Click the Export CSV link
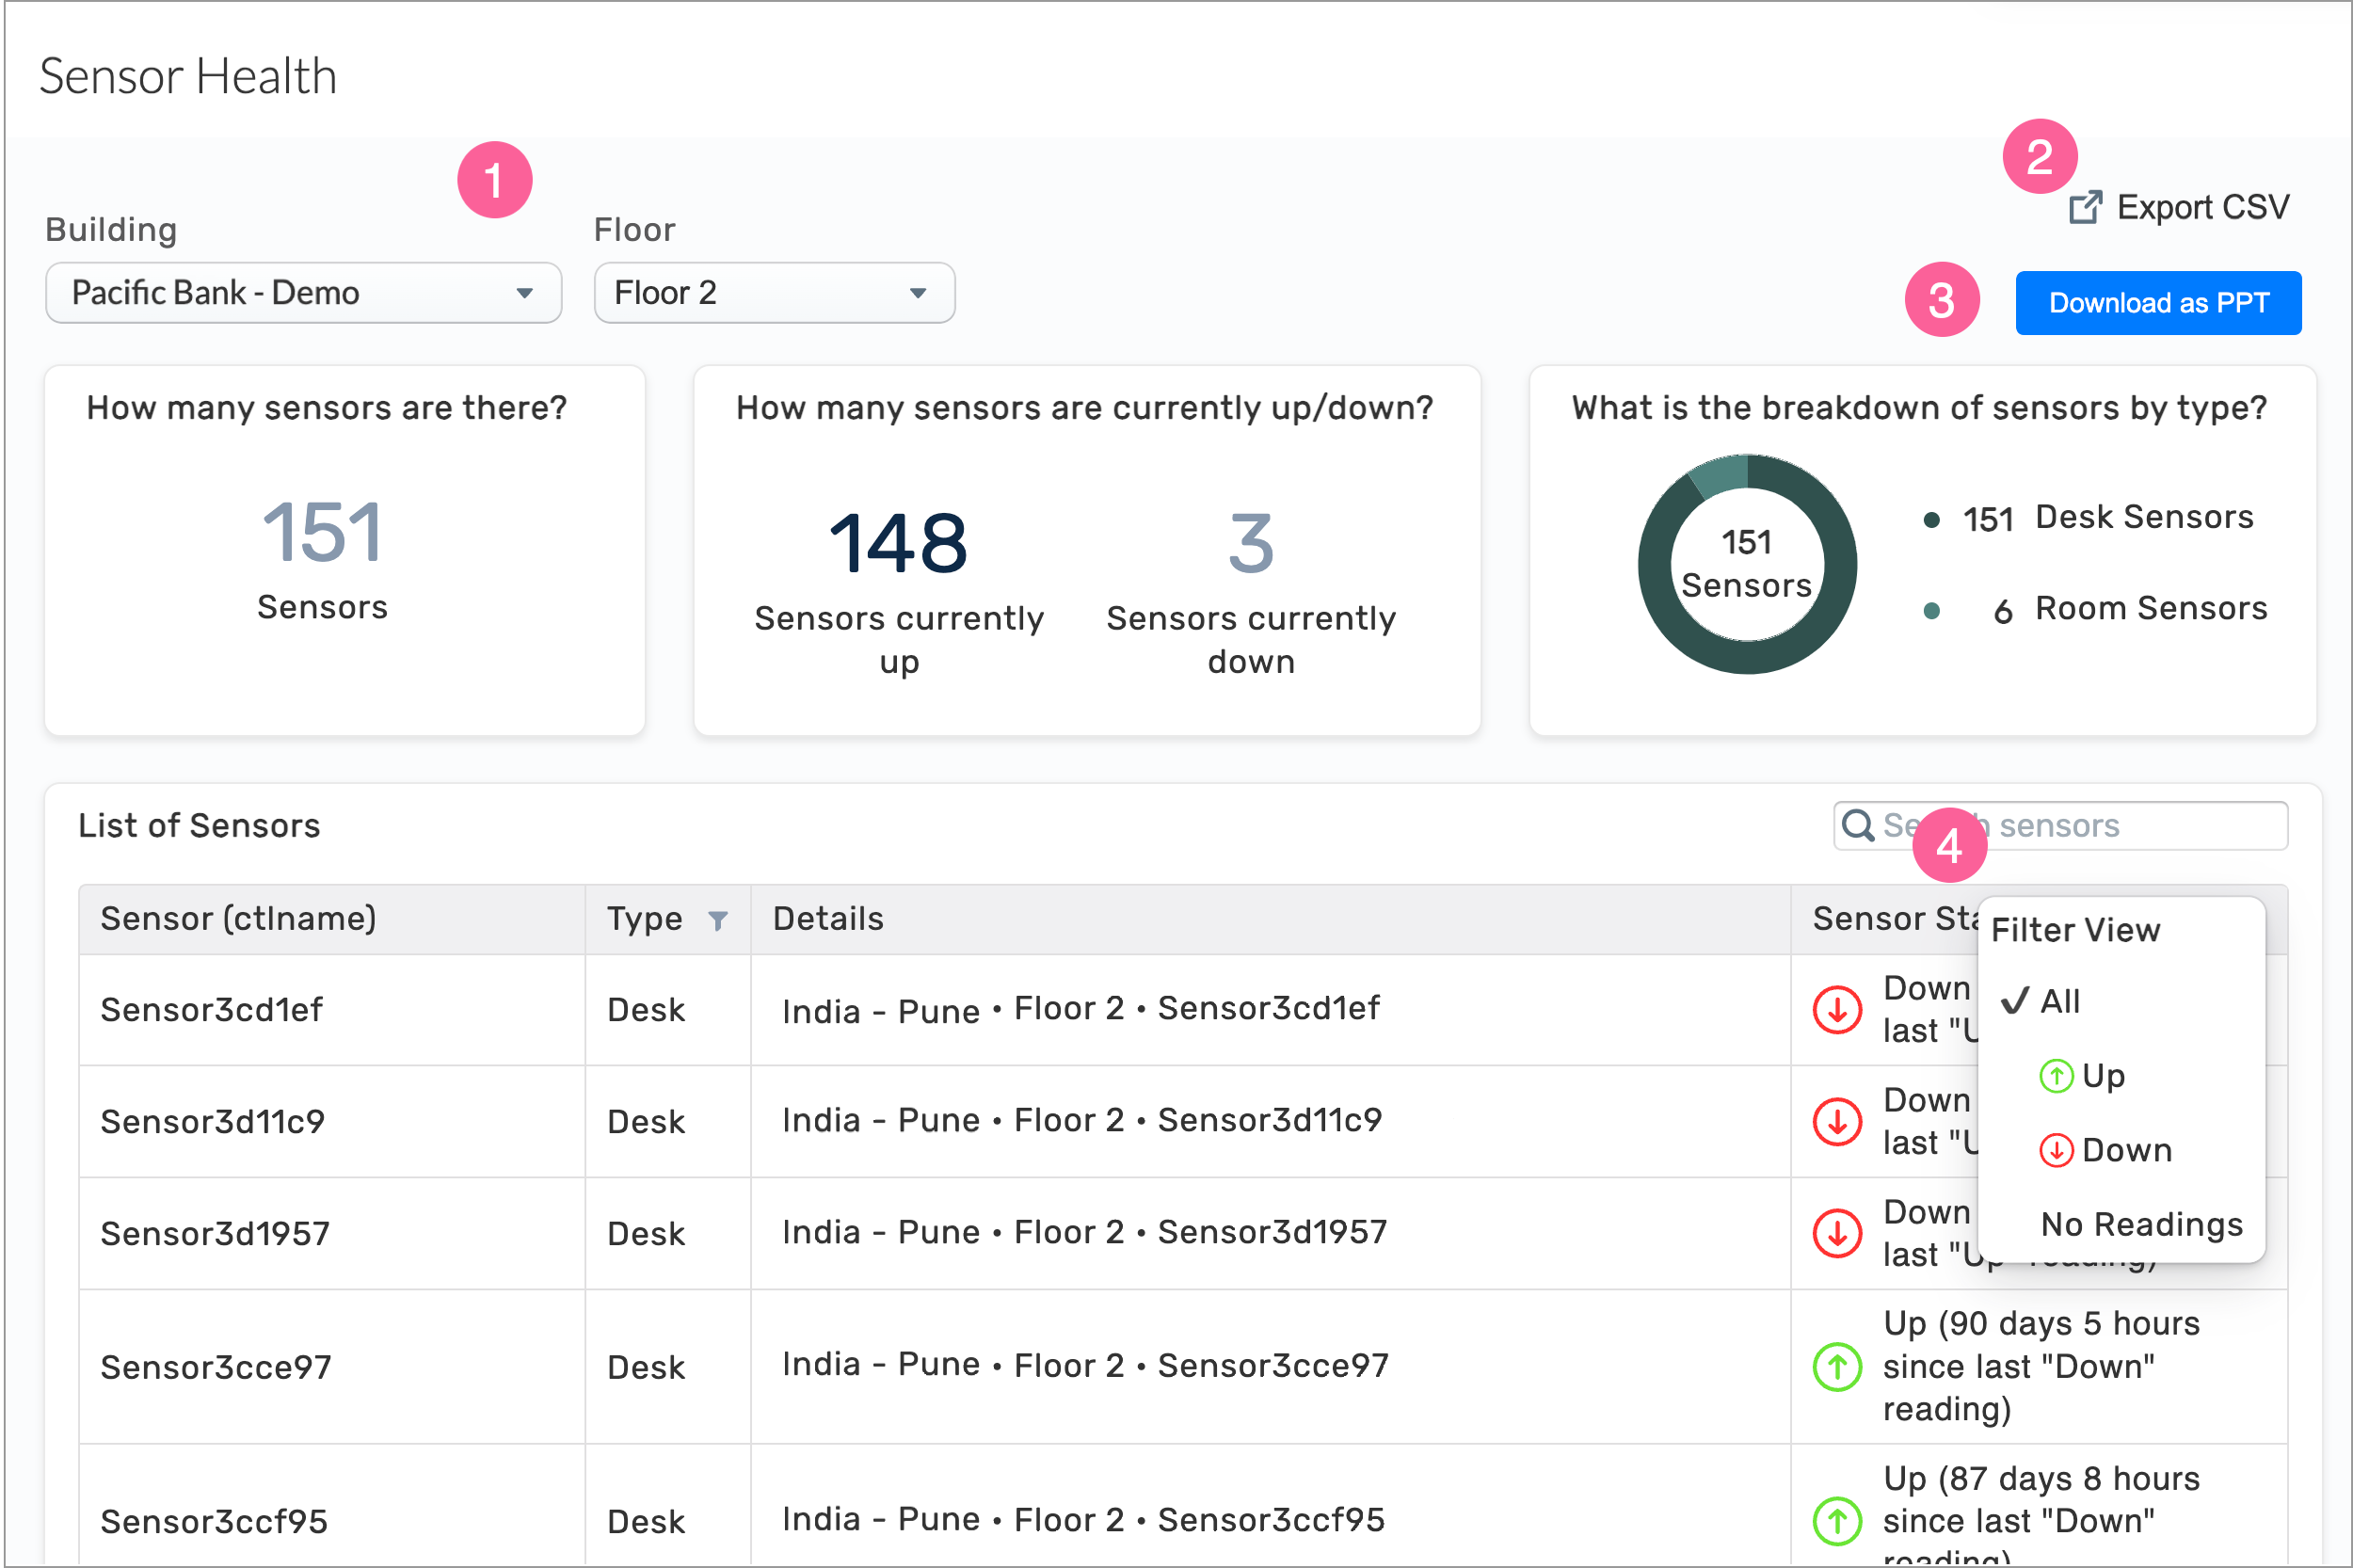Image resolution: width=2353 pixels, height=1568 pixels. (x=2203, y=207)
